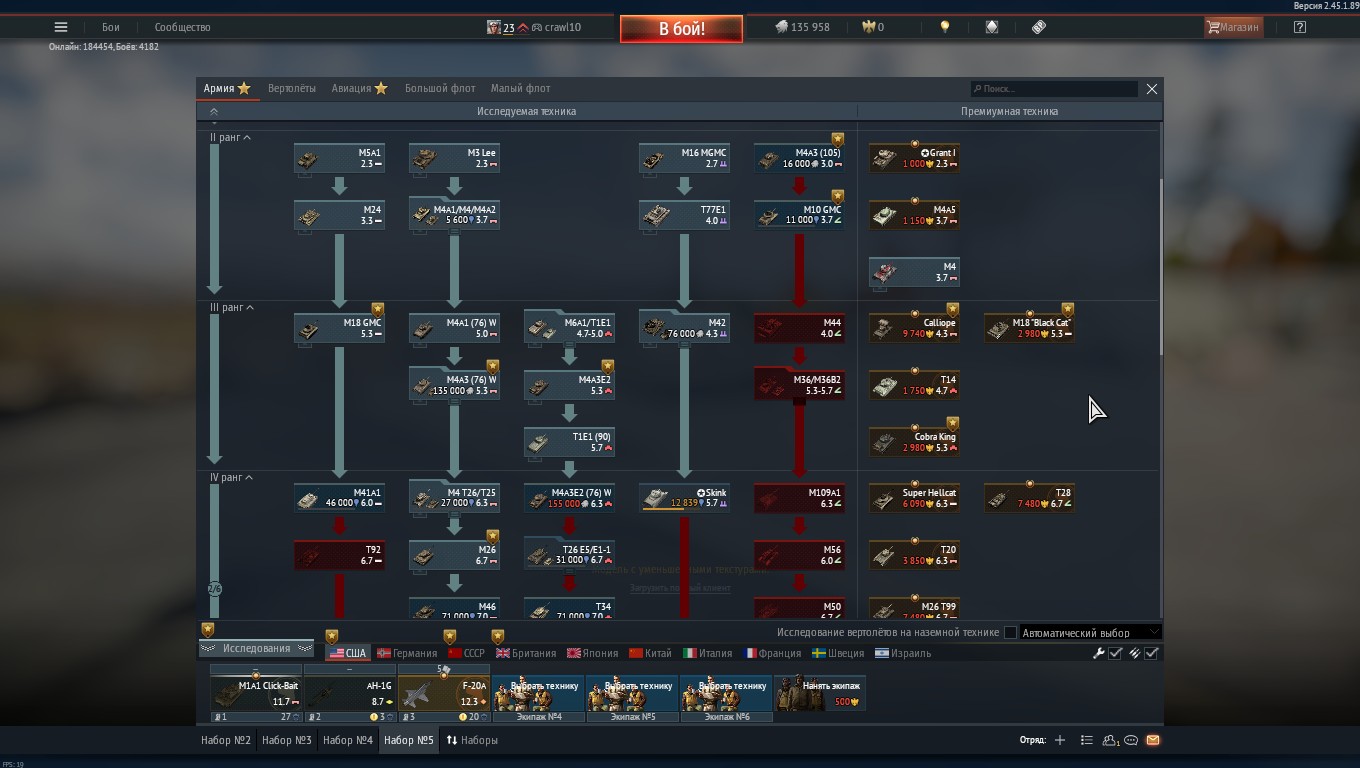Select the M1A1 Click-Bait crew slot

(256, 693)
